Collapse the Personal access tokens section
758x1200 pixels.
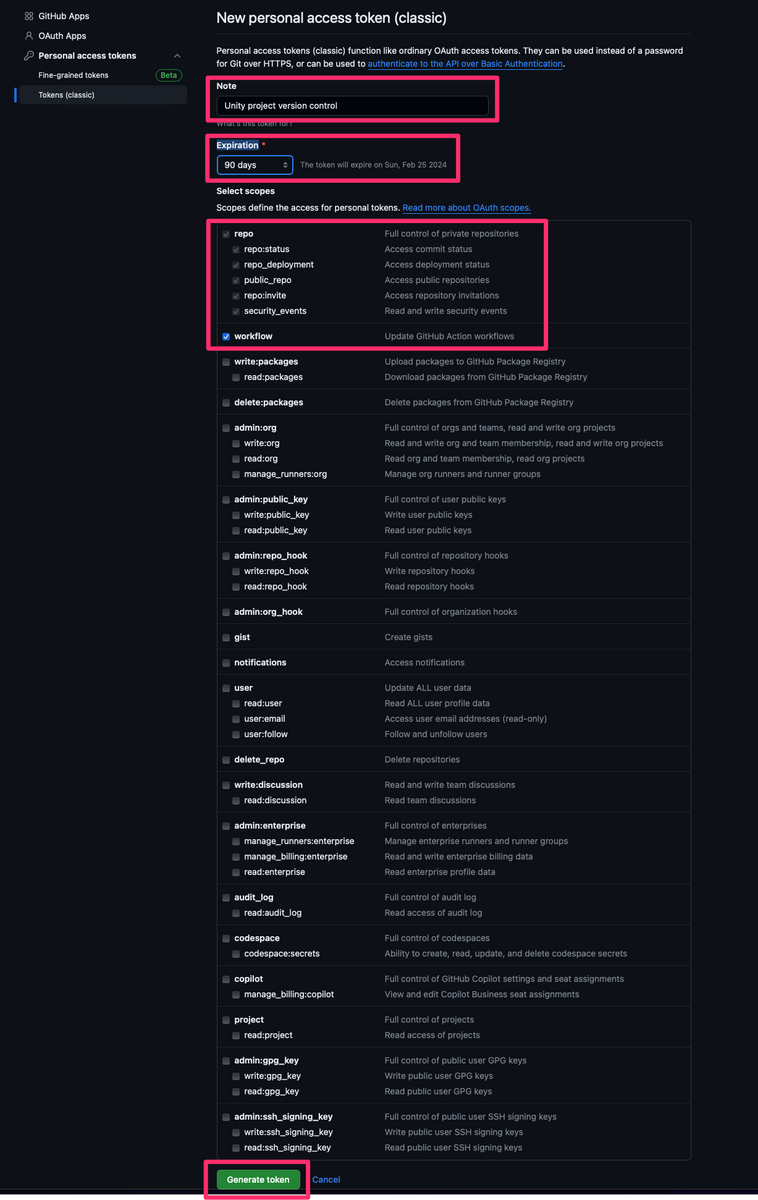pyautogui.click(x=177, y=56)
